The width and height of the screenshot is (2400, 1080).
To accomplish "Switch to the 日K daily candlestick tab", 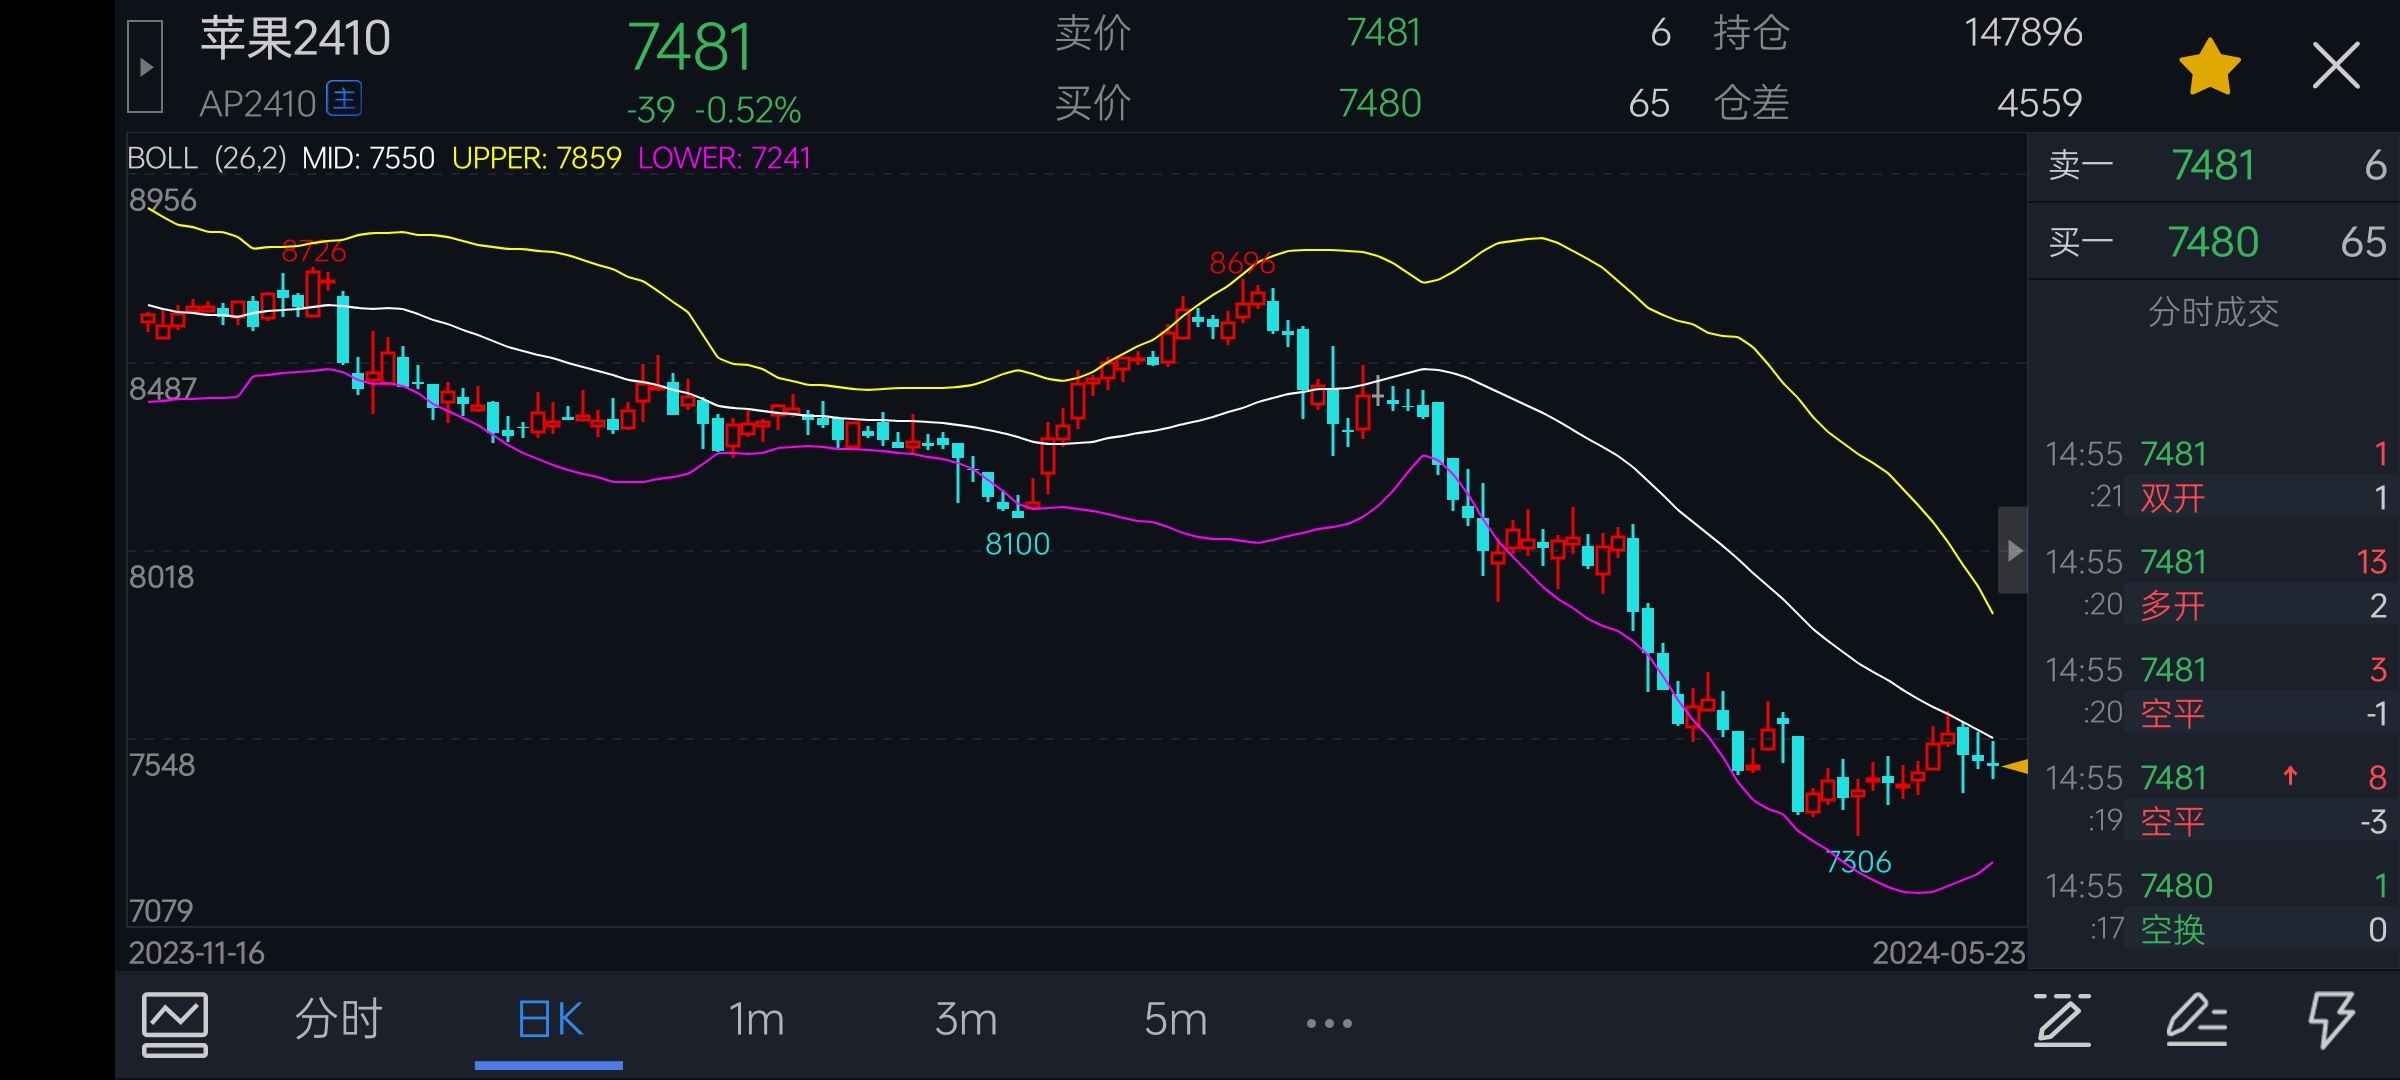I will pos(550,1020).
